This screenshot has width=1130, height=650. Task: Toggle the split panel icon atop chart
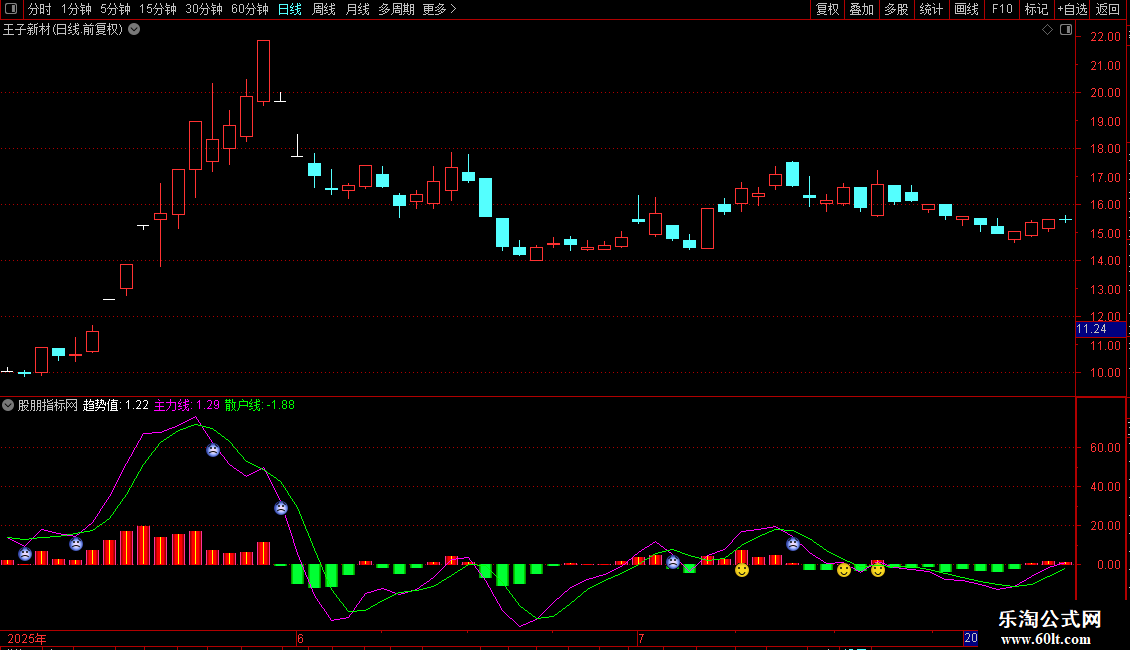(x=1066, y=30)
